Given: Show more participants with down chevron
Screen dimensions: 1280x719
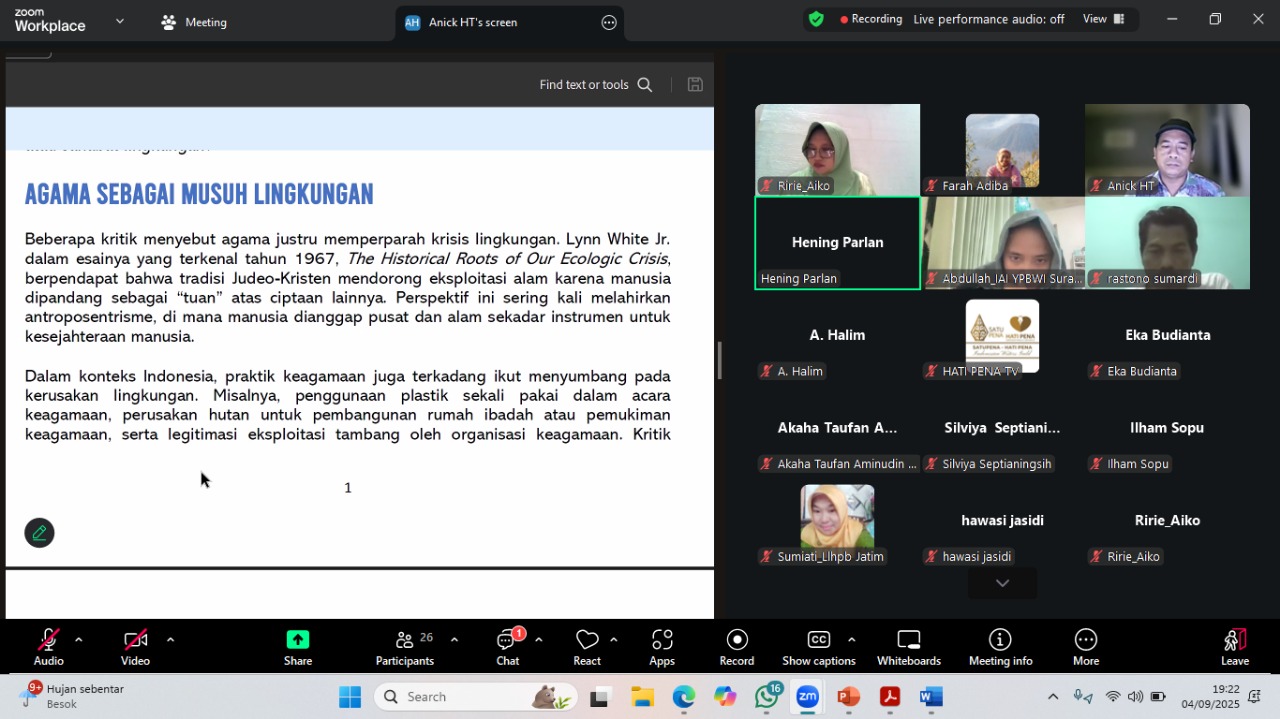Looking at the screenshot, I should click(x=1002, y=583).
